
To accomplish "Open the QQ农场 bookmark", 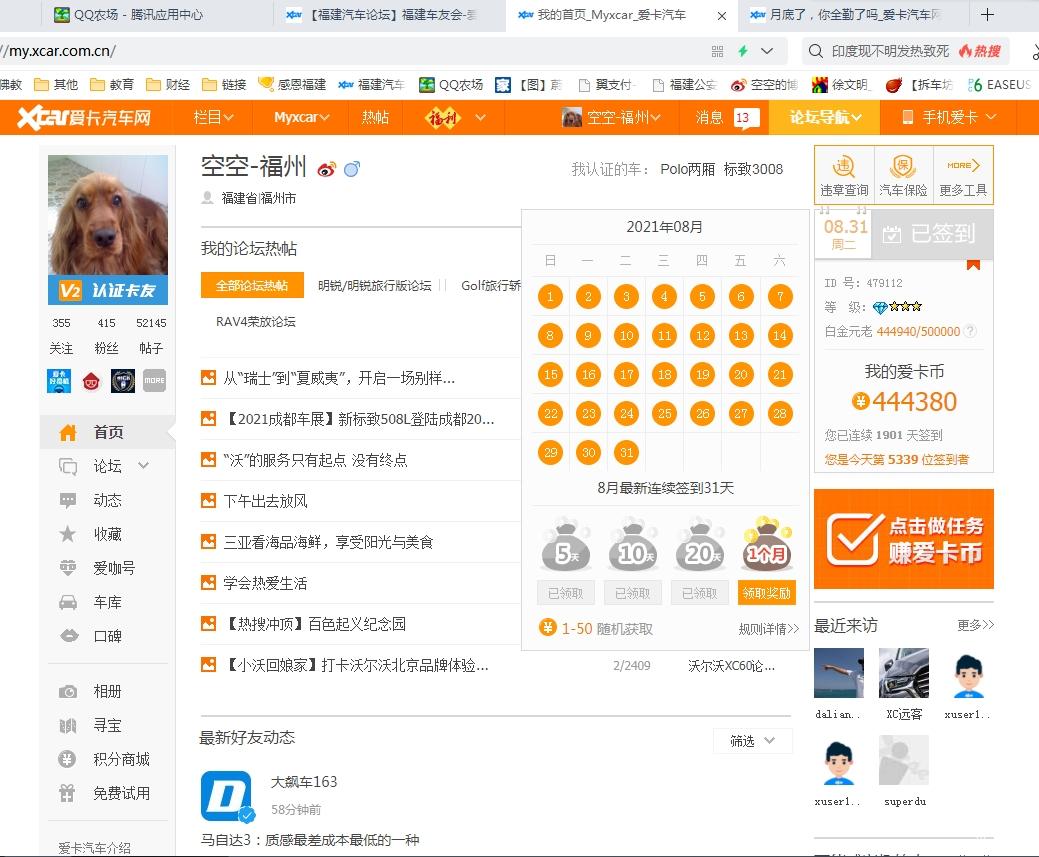I will (452, 85).
